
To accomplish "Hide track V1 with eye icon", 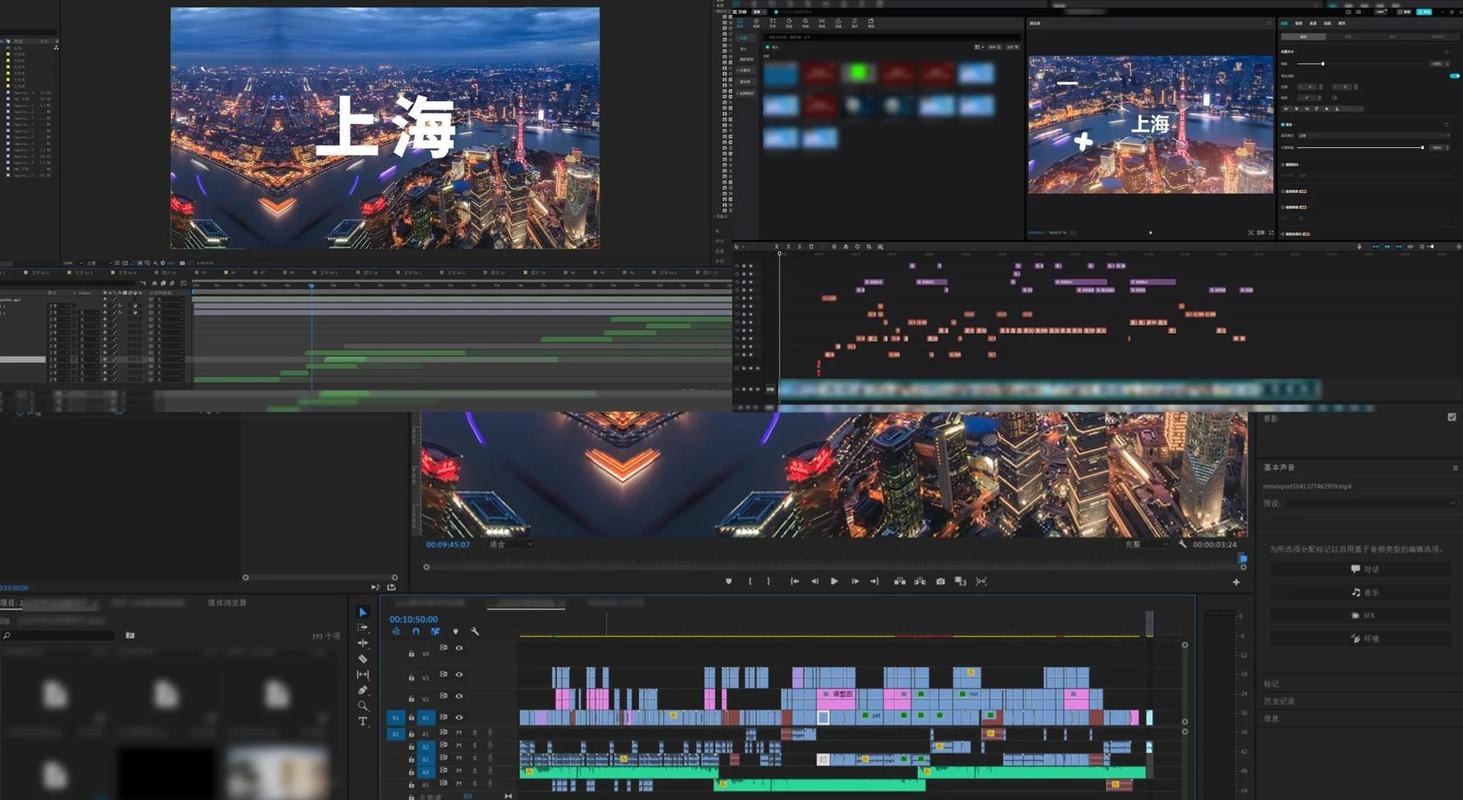I will point(459,717).
